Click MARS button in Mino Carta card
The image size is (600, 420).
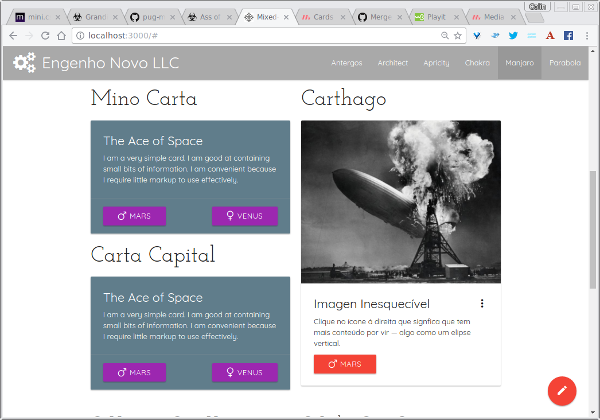(x=134, y=216)
